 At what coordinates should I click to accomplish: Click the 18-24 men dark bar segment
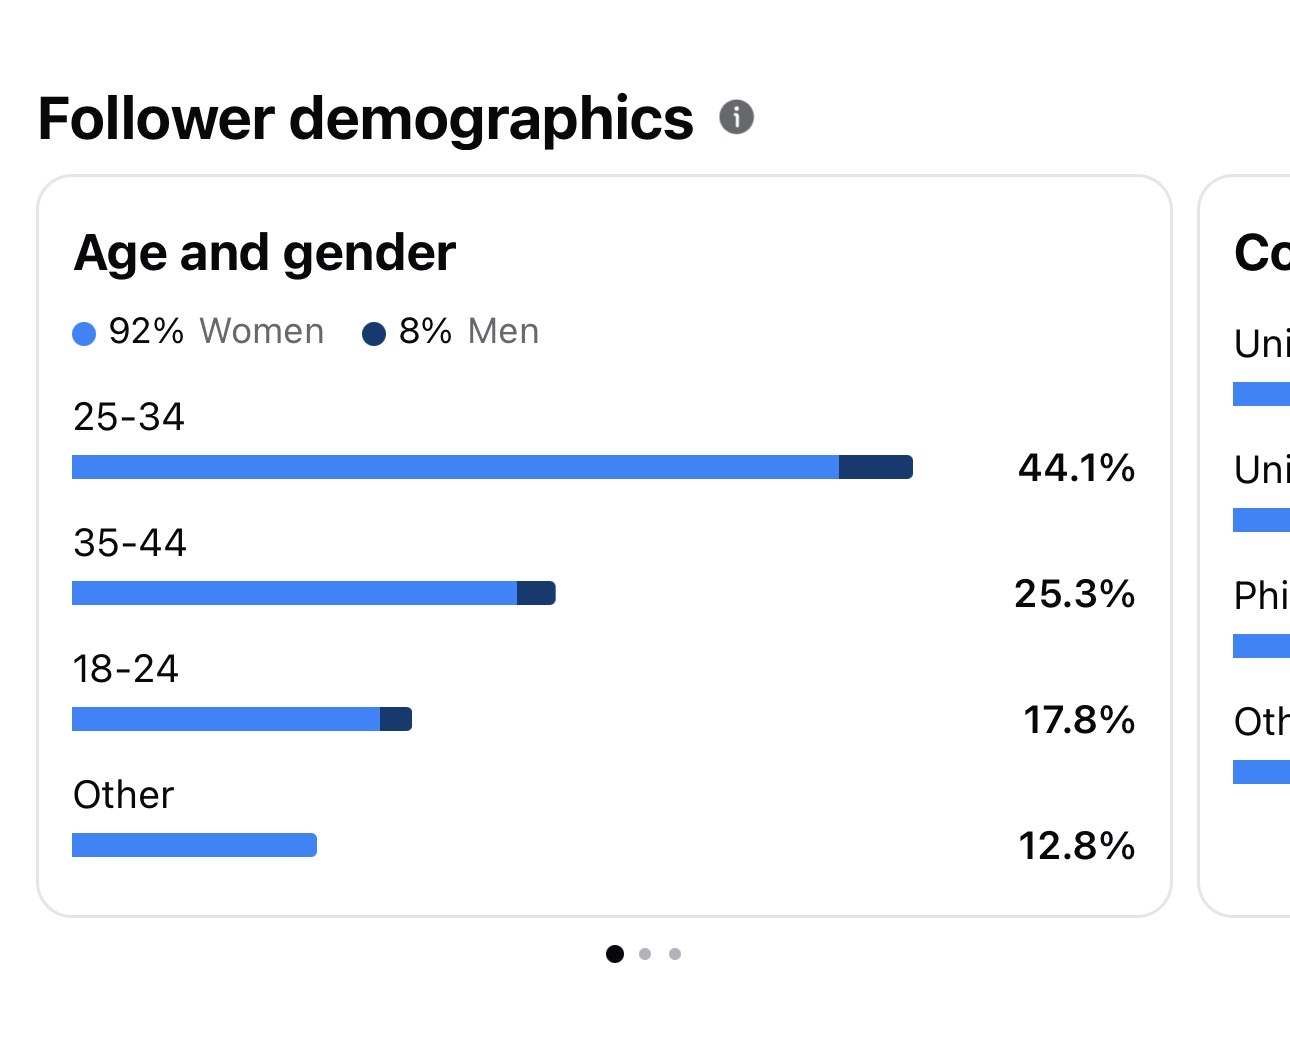[x=396, y=719]
